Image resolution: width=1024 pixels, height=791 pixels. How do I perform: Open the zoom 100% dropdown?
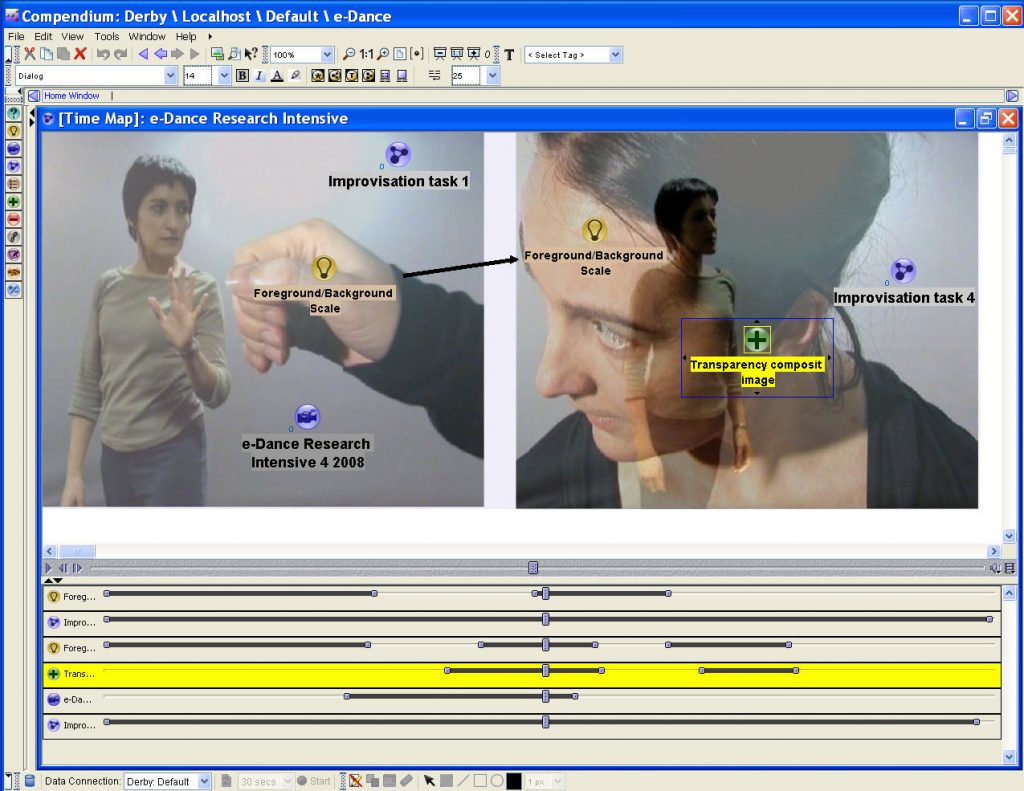pyautogui.click(x=327, y=55)
